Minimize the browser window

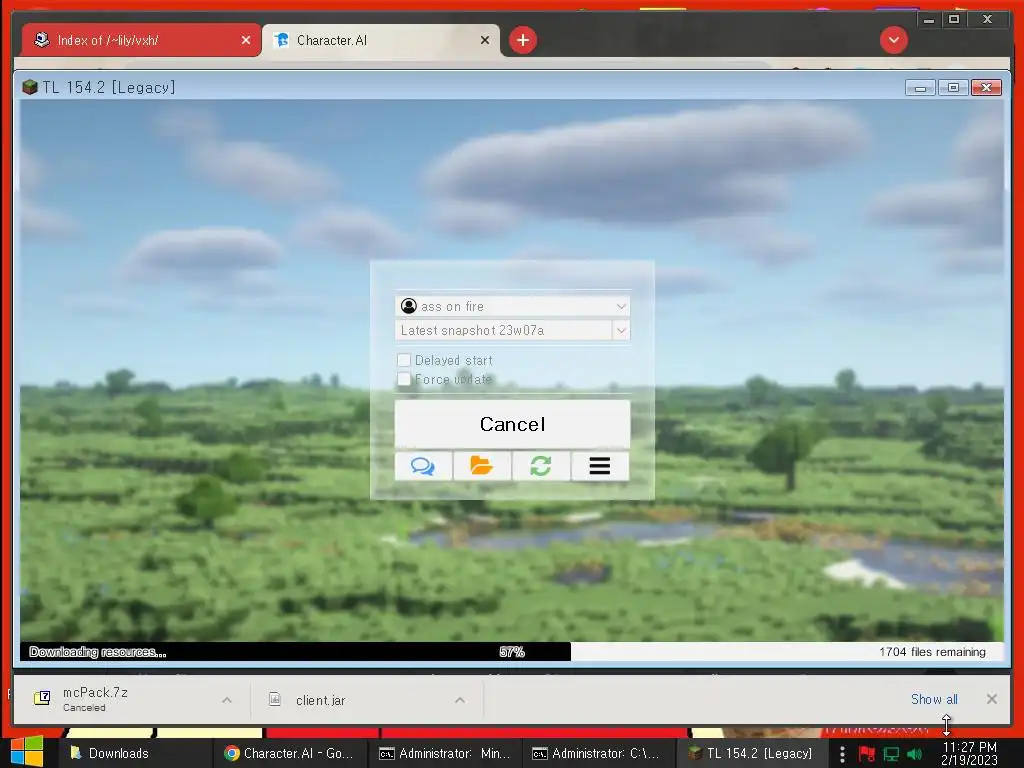point(929,20)
